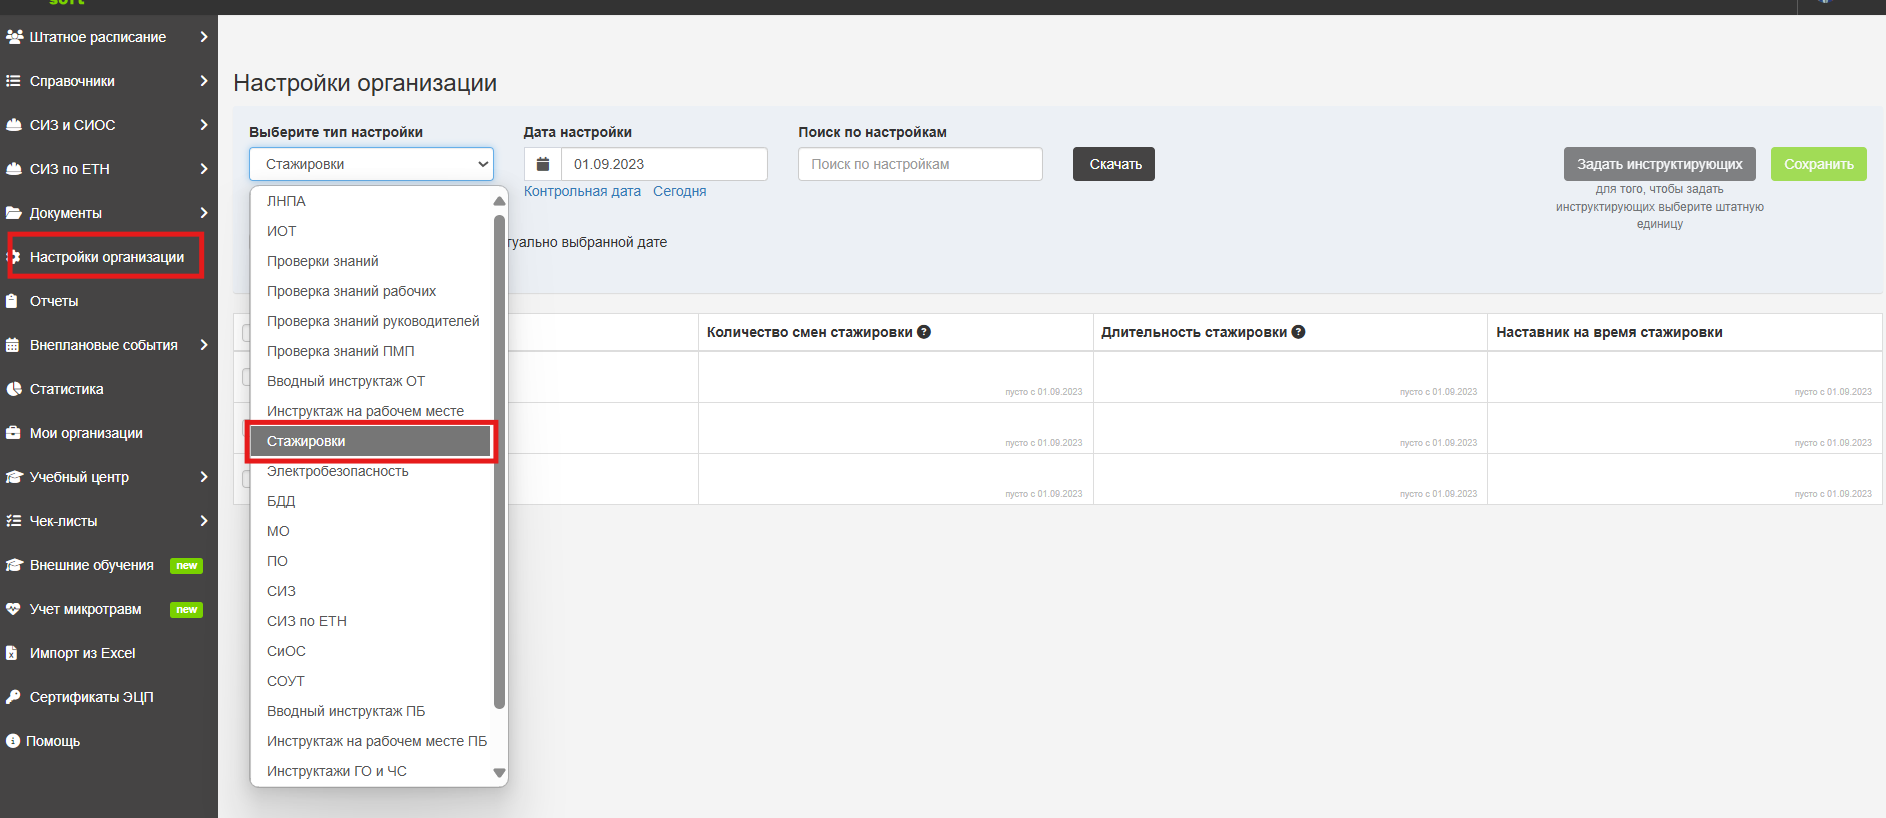Pick МО from the dropdown list
Viewport: 1886px width, 818px height.
pyautogui.click(x=371, y=531)
